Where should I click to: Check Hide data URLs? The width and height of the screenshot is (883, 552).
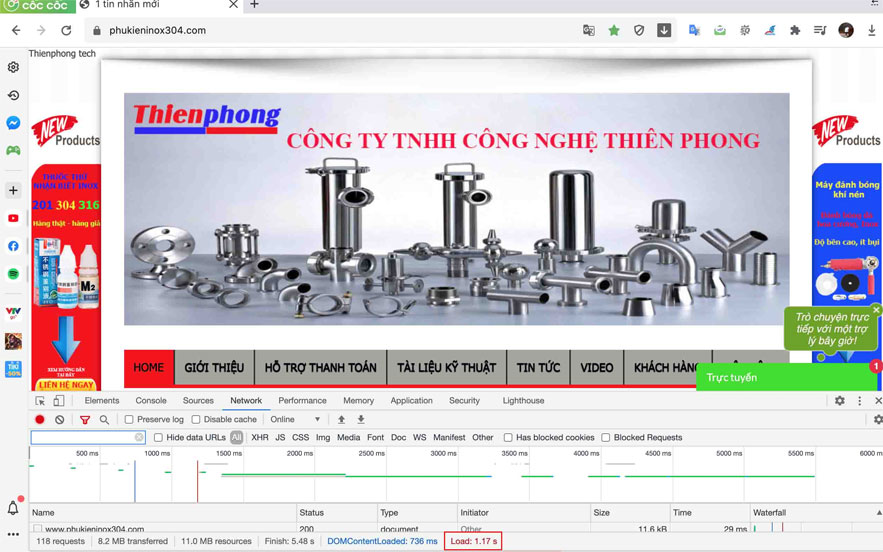[158, 438]
